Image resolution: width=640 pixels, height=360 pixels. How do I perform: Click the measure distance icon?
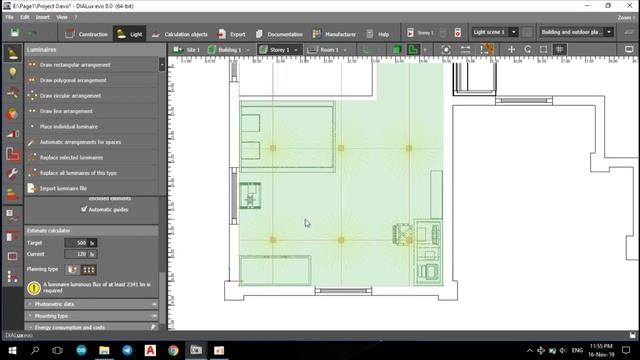coord(465,50)
